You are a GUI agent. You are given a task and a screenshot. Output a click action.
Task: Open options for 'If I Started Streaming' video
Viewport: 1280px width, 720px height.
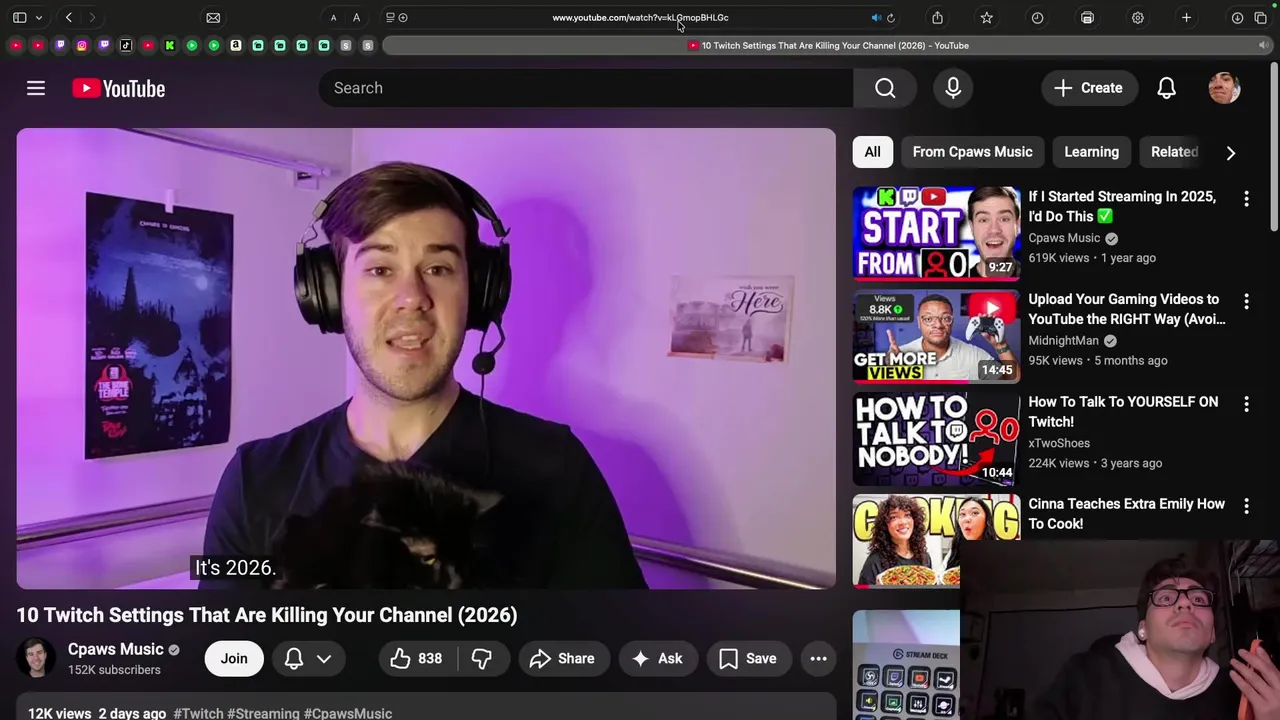[x=1246, y=198]
